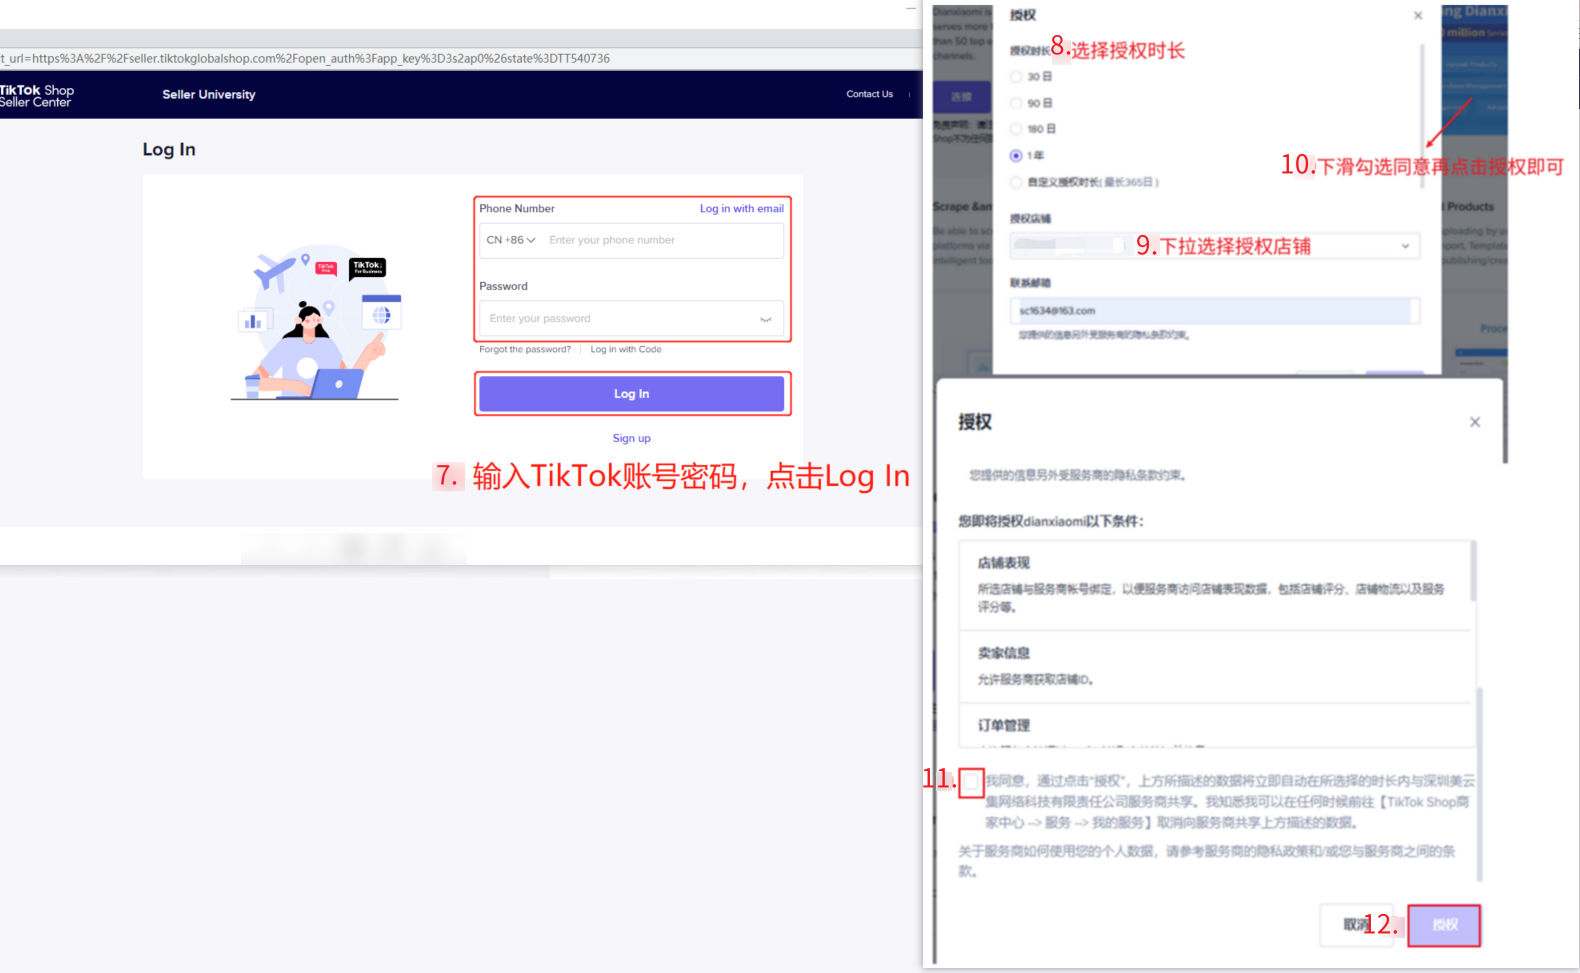Expand the 授权店铺 shop selection dropdown
Image resolution: width=1580 pixels, height=973 pixels.
click(1214, 246)
